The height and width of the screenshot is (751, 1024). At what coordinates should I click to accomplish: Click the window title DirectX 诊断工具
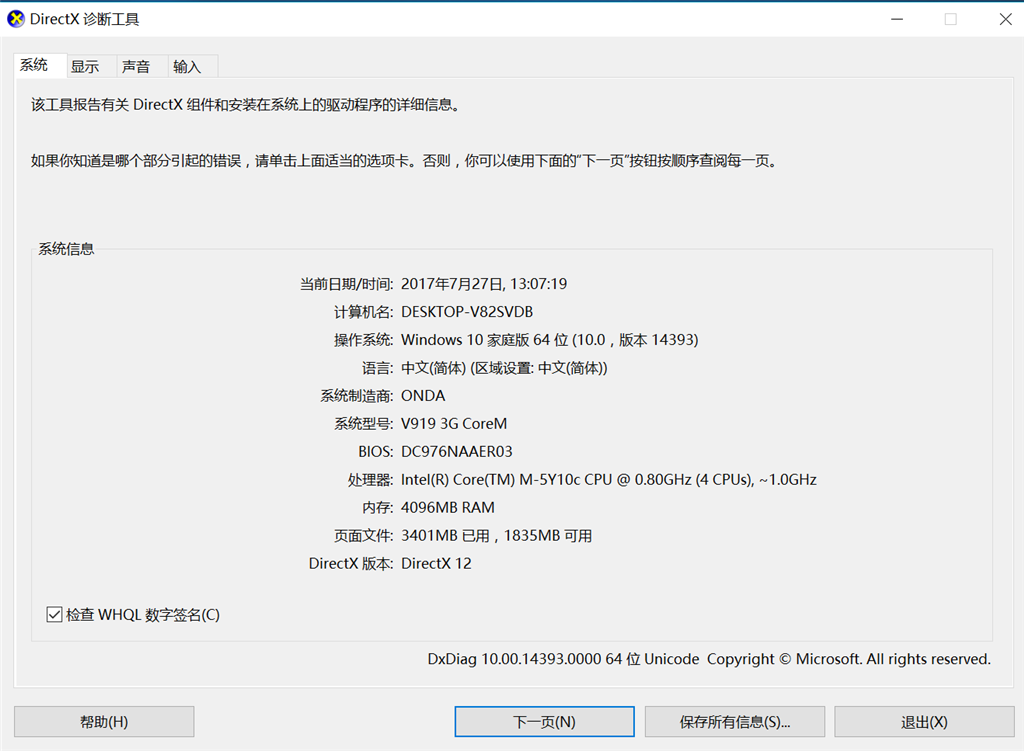coord(84,19)
